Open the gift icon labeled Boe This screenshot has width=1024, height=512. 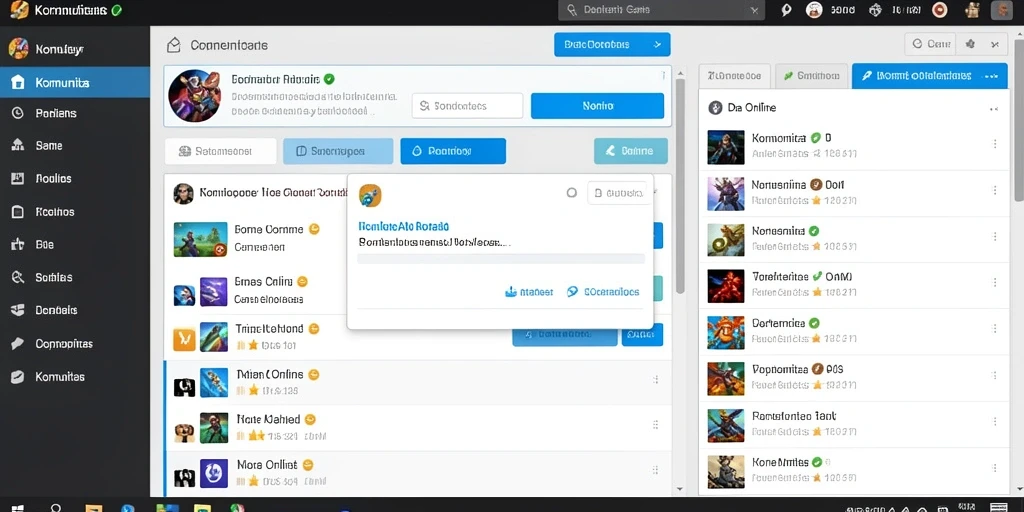point(18,245)
